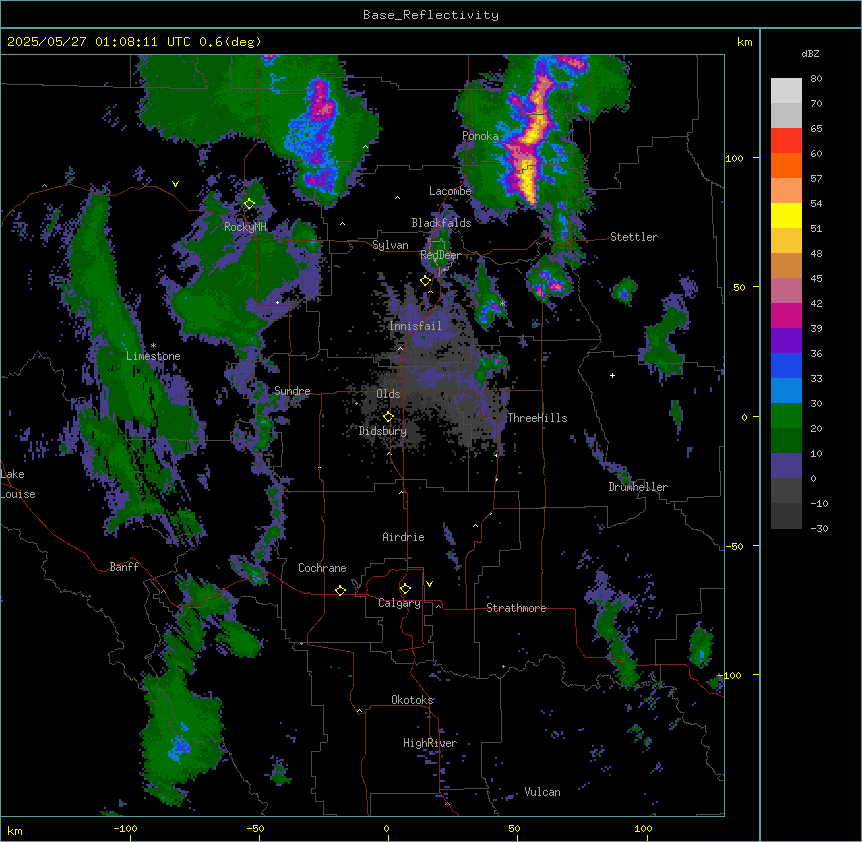Screen dimensions: 862x842
Task: Click the Strathmore label
Action: coord(516,608)
